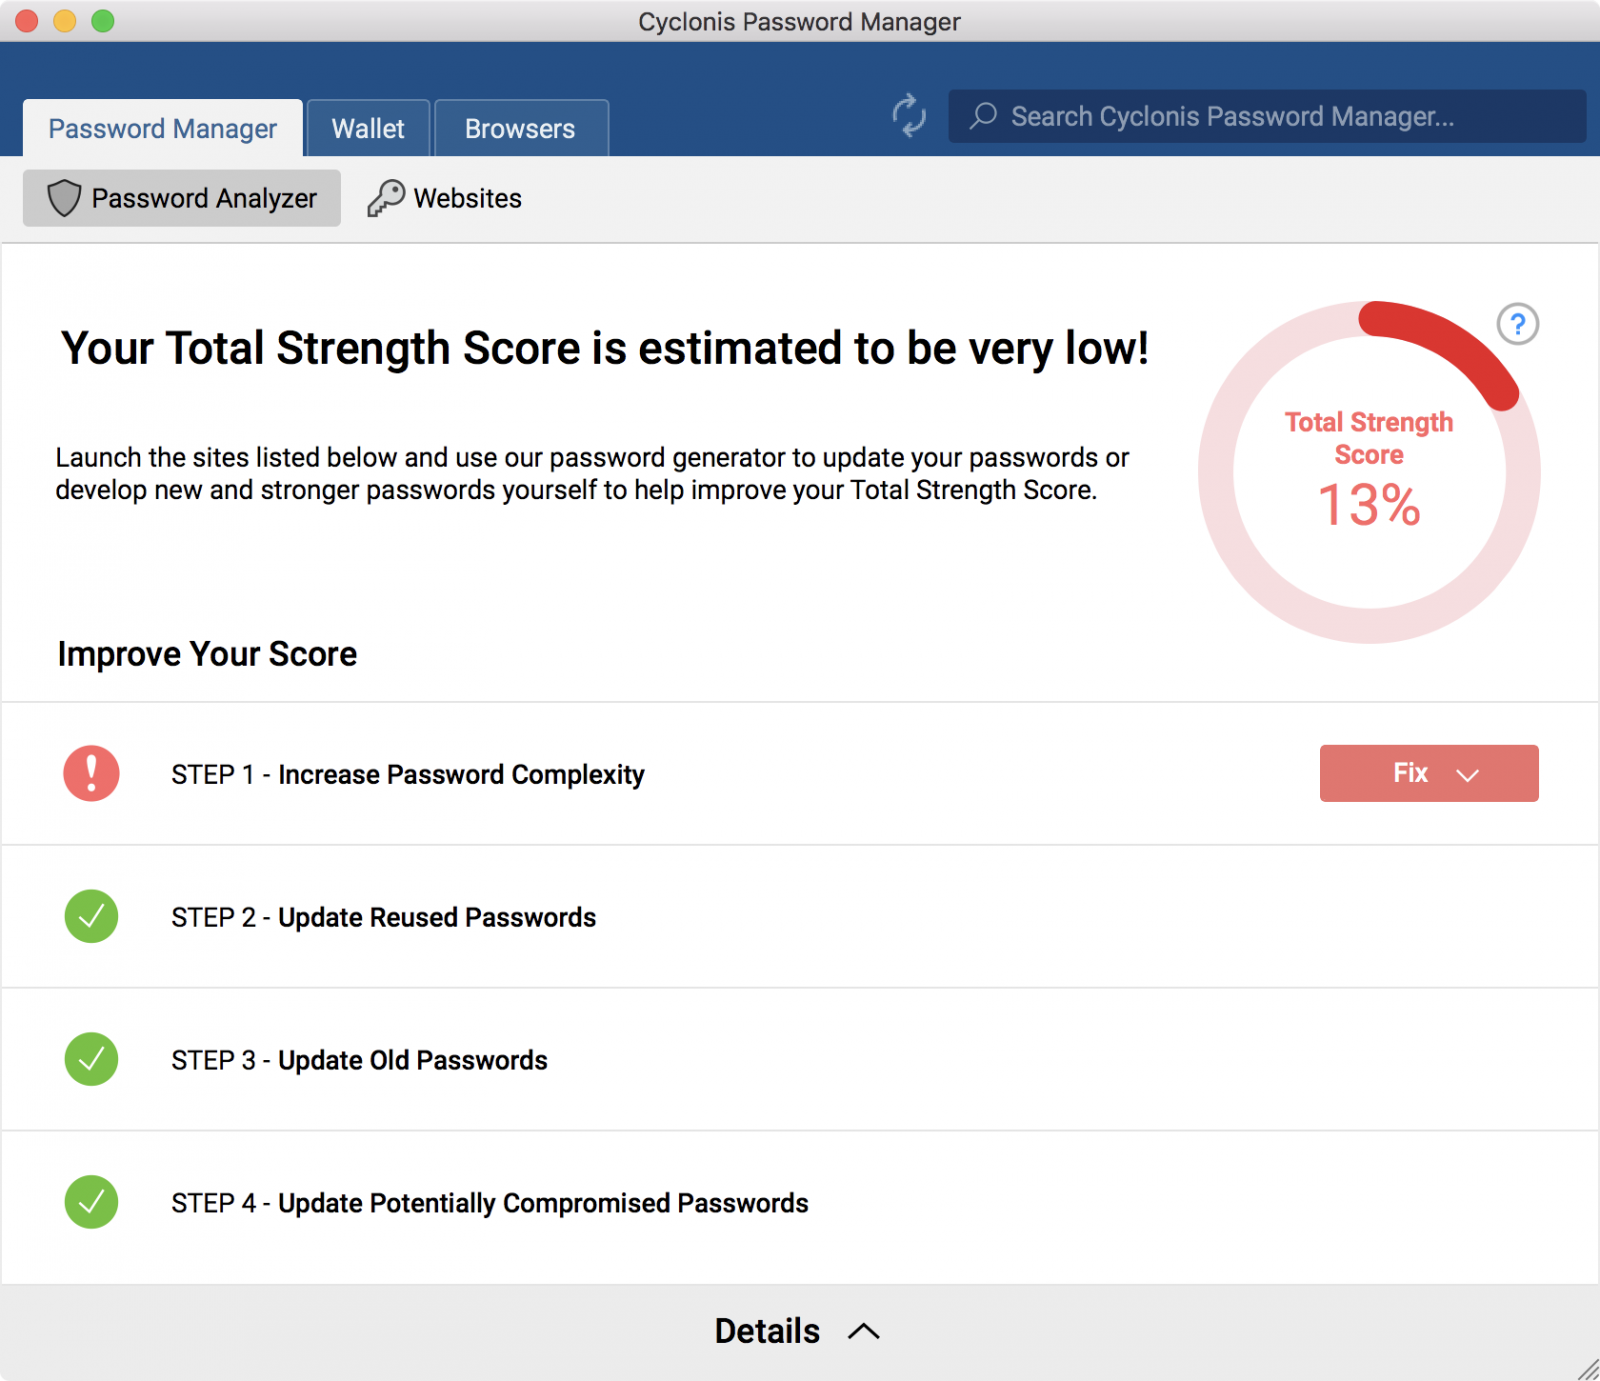Maximize window using the green button
Image resolution: width=1600 pixels, height=1381 pixels.
(x=103, y=21)
